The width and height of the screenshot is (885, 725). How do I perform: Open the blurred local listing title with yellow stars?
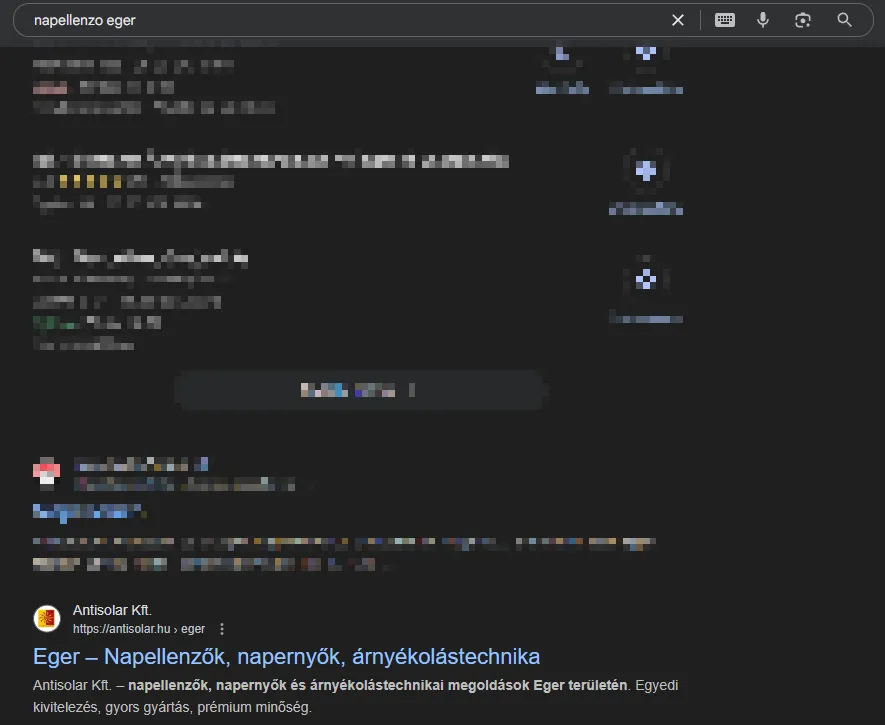[271, 161]
